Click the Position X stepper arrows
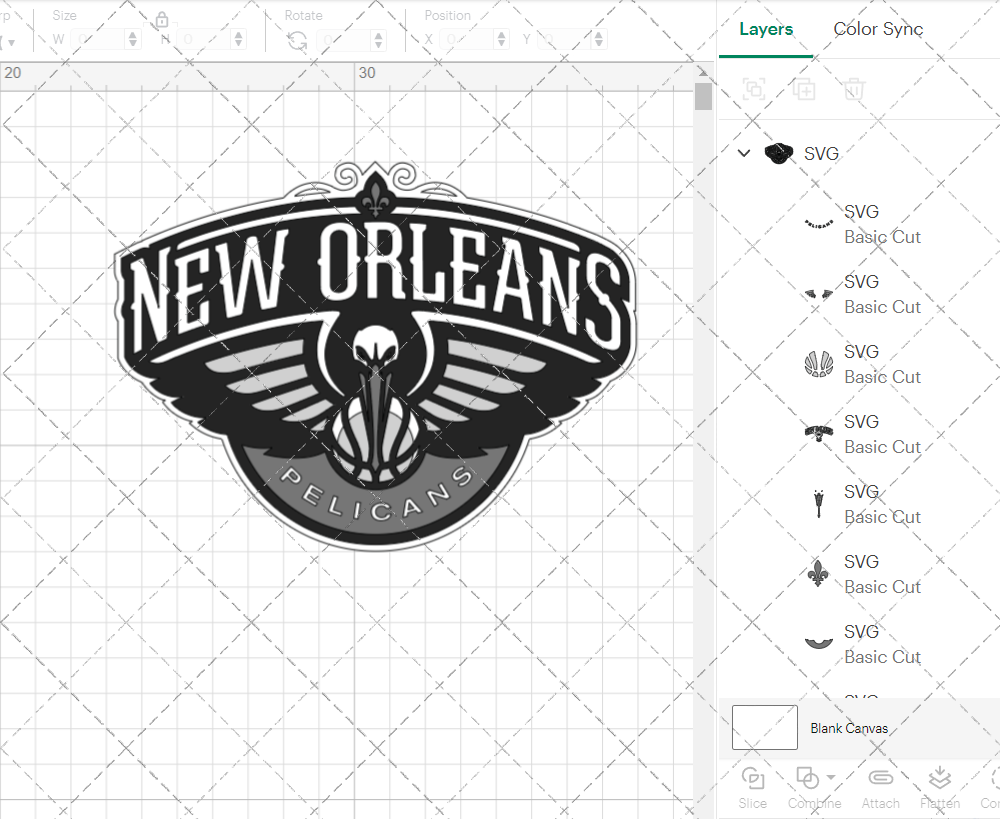Viewport: 1000px width, 819px height. [501, 40]
